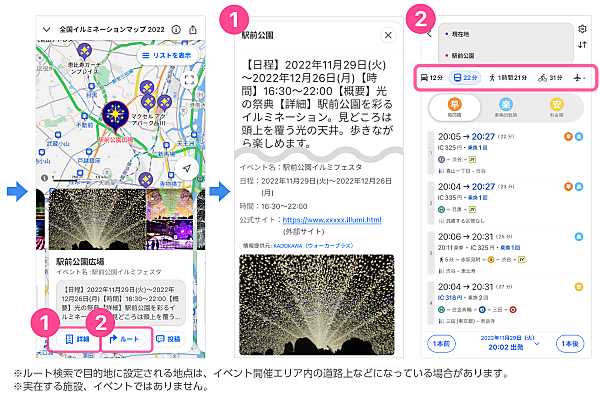Open route 20:04→20:31 IC 318円

click(x=506, y=303)
